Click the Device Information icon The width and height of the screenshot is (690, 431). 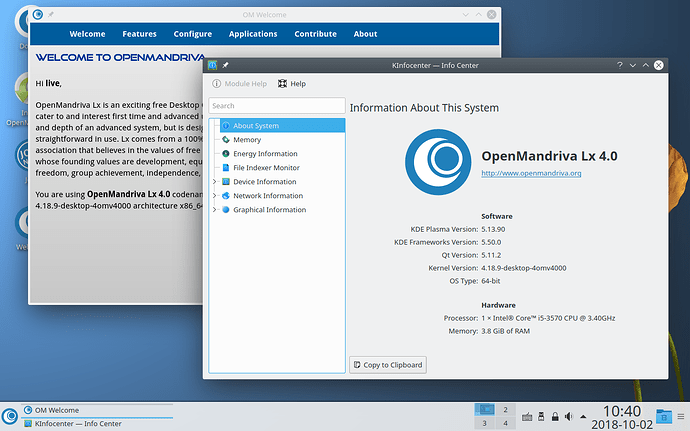(x=226, y=182)
